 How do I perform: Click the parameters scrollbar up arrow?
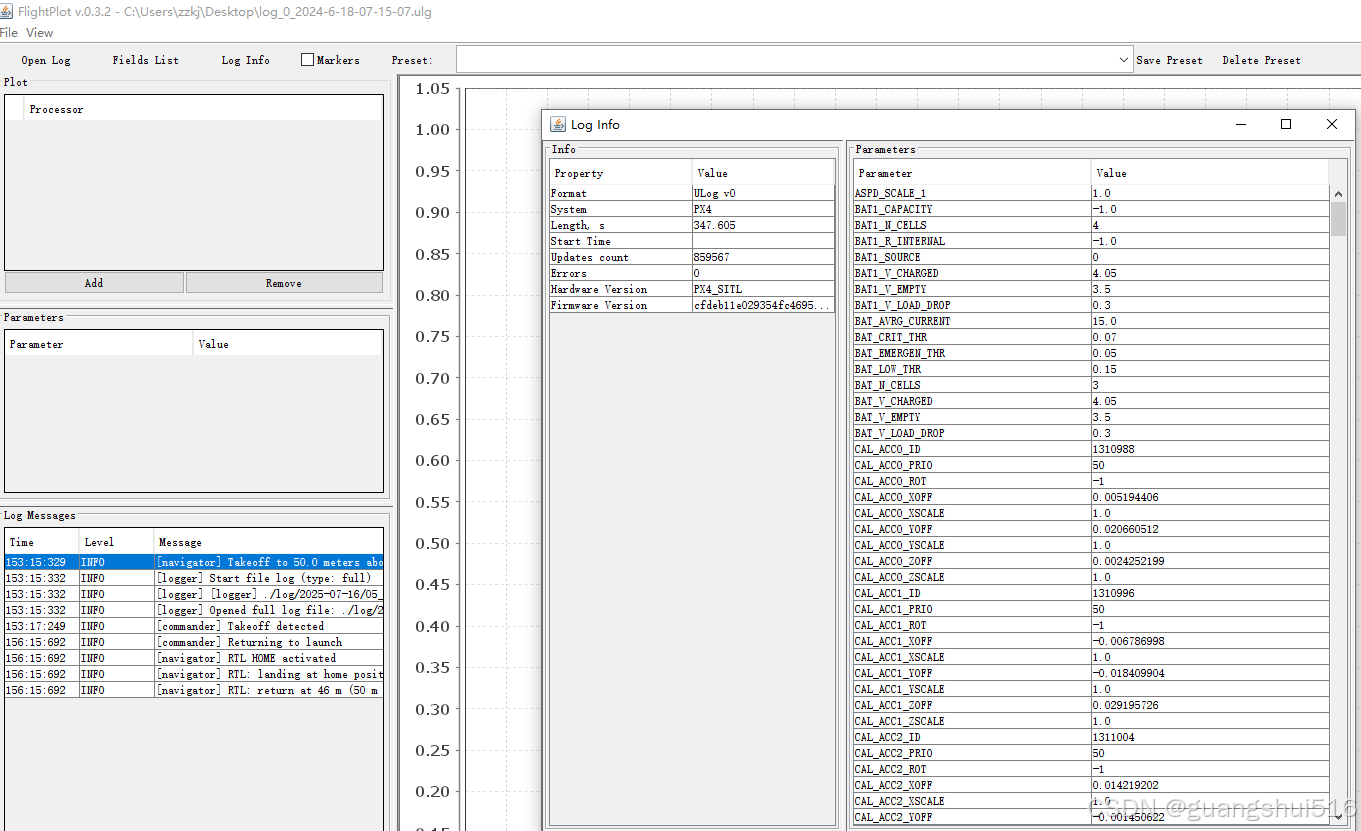click(1338, 193)
